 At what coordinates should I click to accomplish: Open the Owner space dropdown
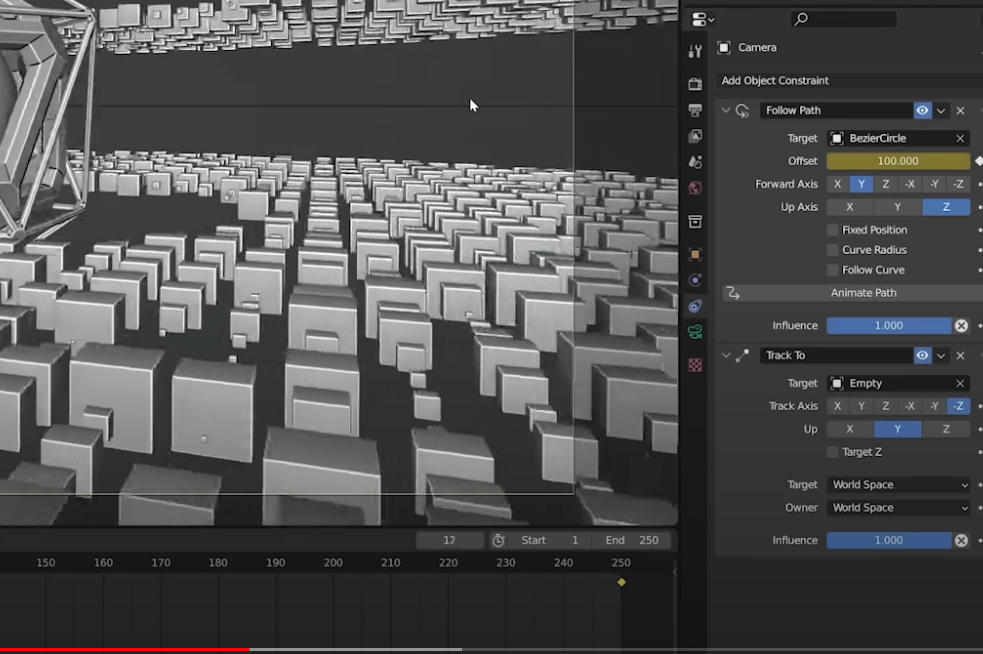pyautogui.click(x=899, y=508)
